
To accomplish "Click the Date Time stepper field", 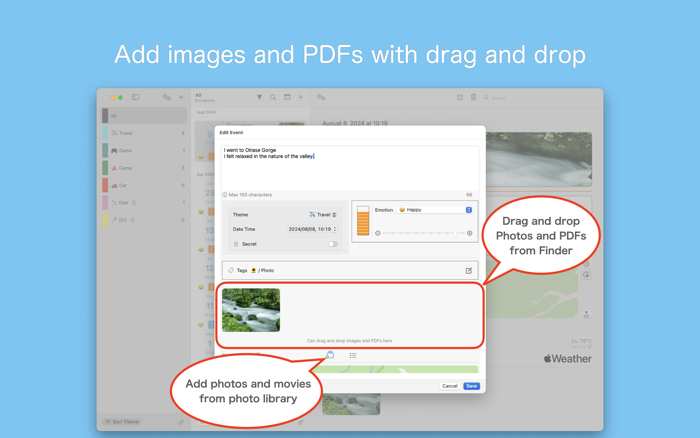I will pyautogui.click(x=312, y=229).
